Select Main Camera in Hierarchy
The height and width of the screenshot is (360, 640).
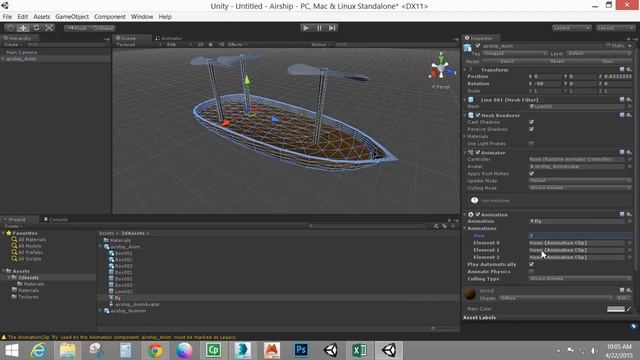(x=21, y=52)
